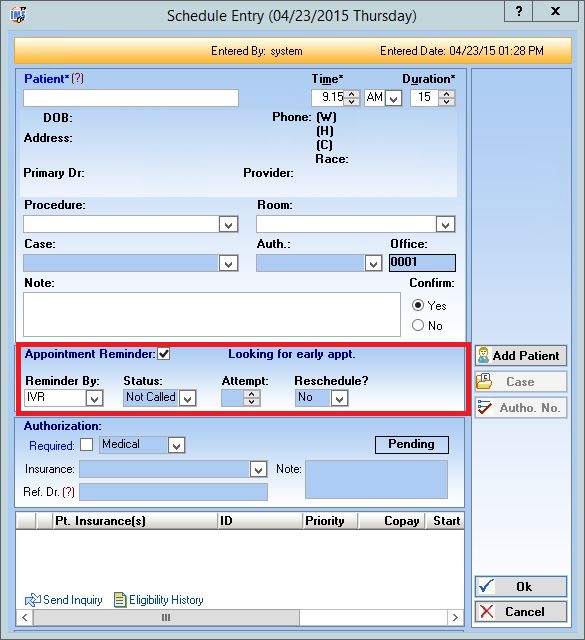The height and width of the screenshot is (640, 585).
Task: Open the Status Not Called dropdown
Action: click(x=187, y=398)
